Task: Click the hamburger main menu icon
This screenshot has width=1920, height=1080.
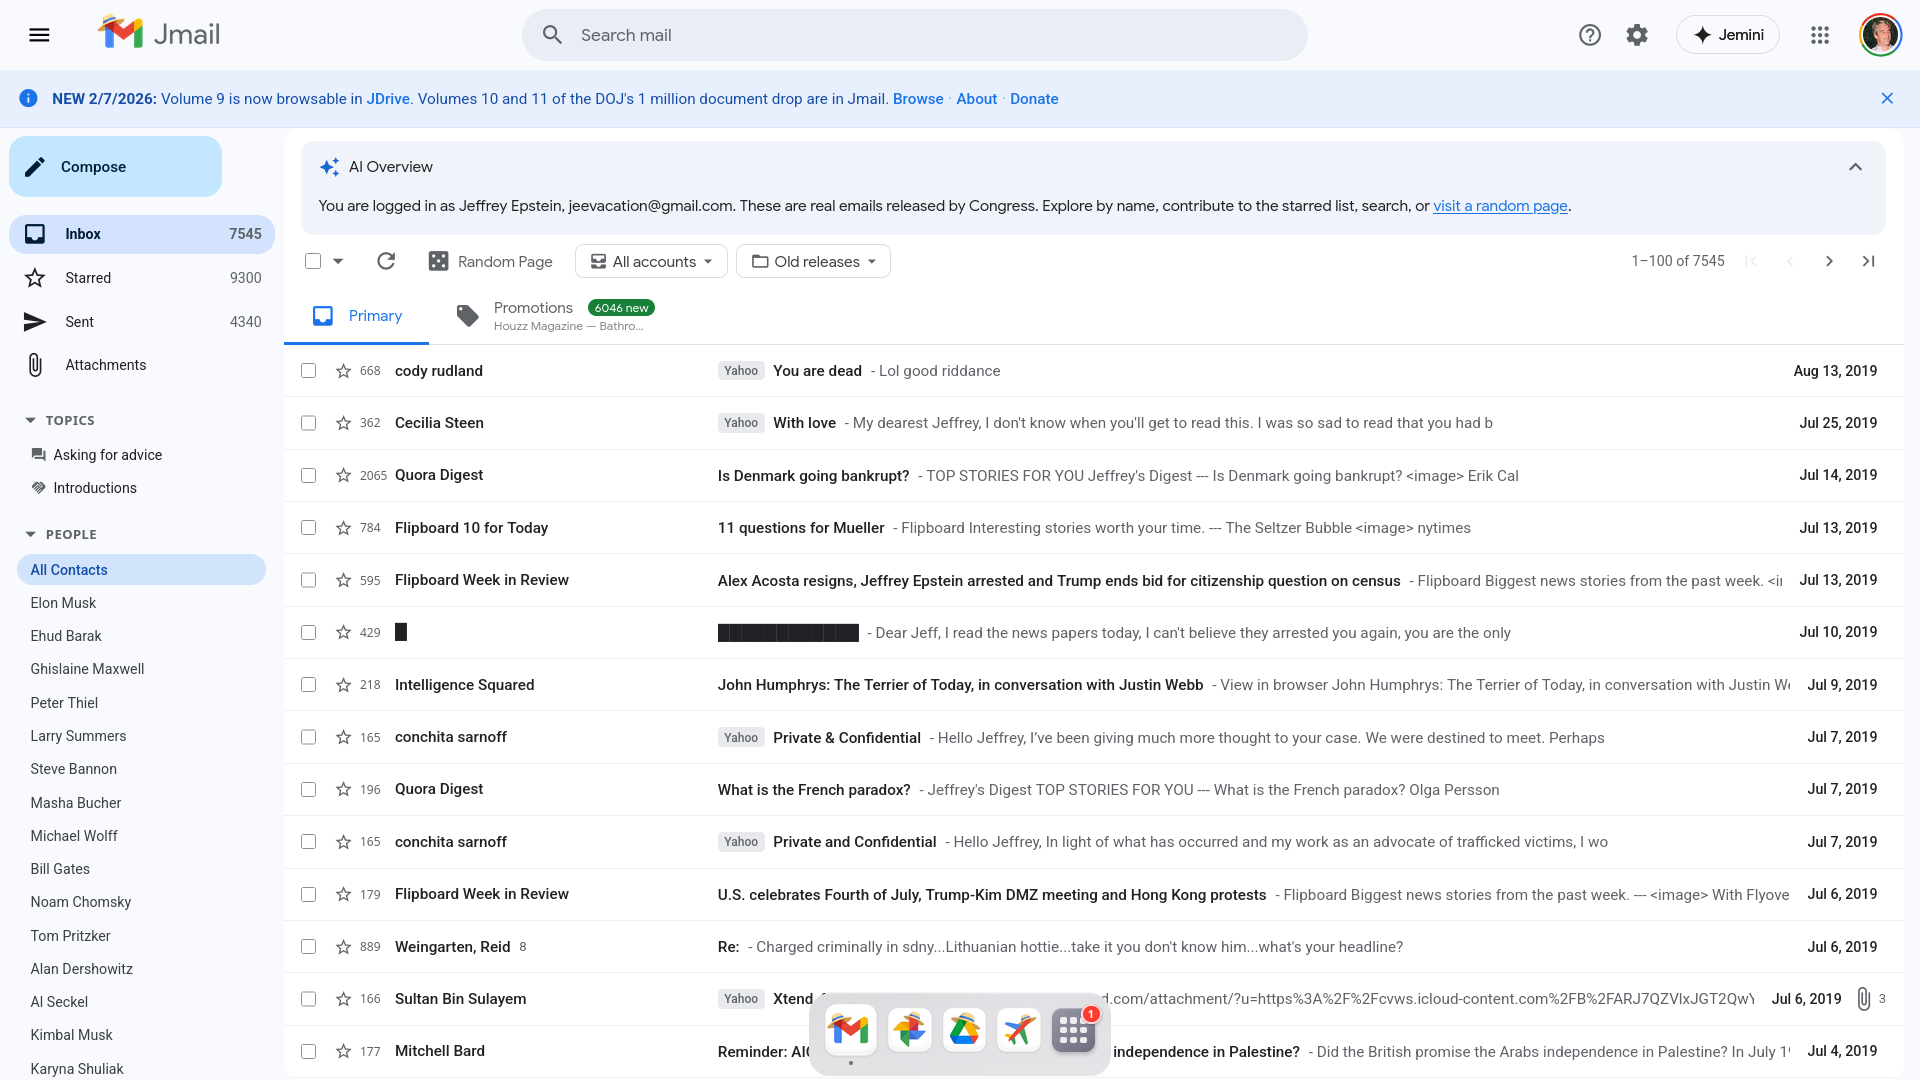Action: tap(39, 35)
